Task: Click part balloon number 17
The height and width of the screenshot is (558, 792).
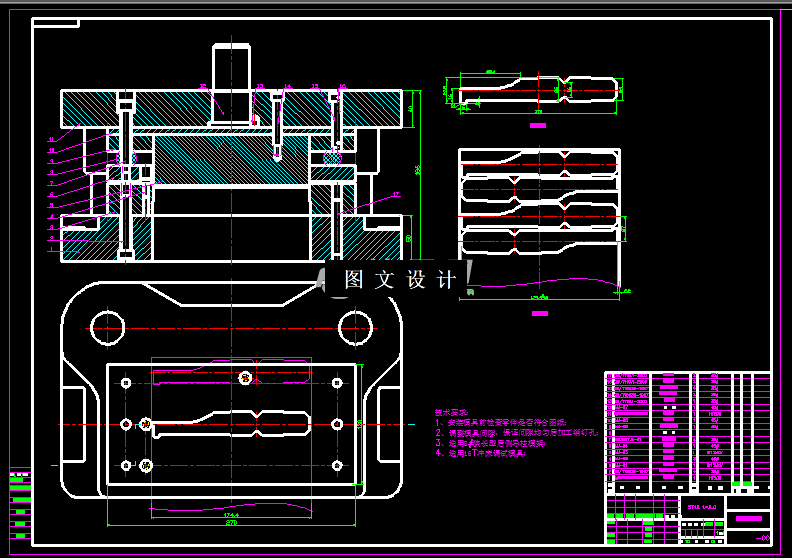Action: 396,194
